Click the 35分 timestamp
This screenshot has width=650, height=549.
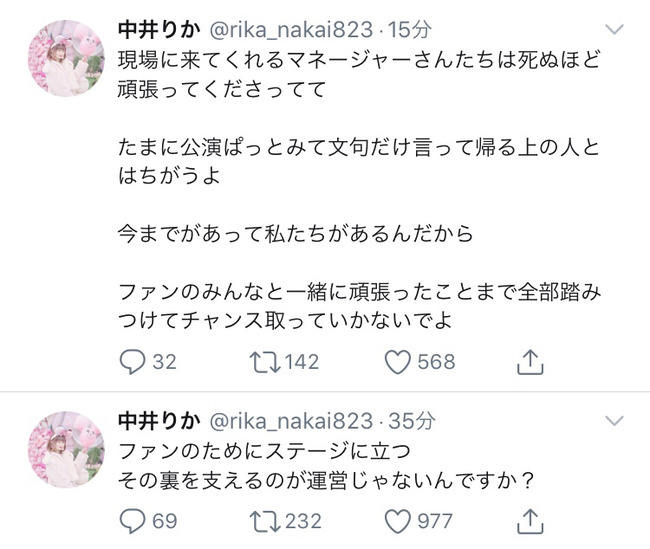[x=412, y=416]
